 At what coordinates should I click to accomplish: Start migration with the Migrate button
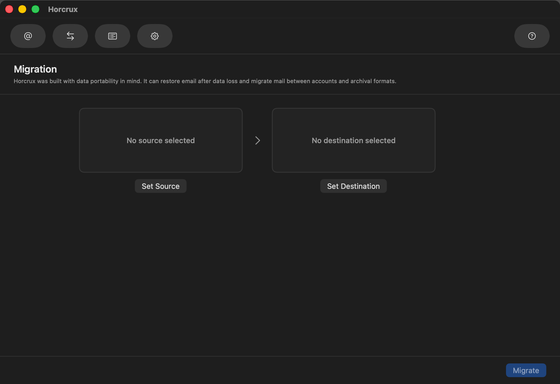pyautogui.click(x=526, y=370)
